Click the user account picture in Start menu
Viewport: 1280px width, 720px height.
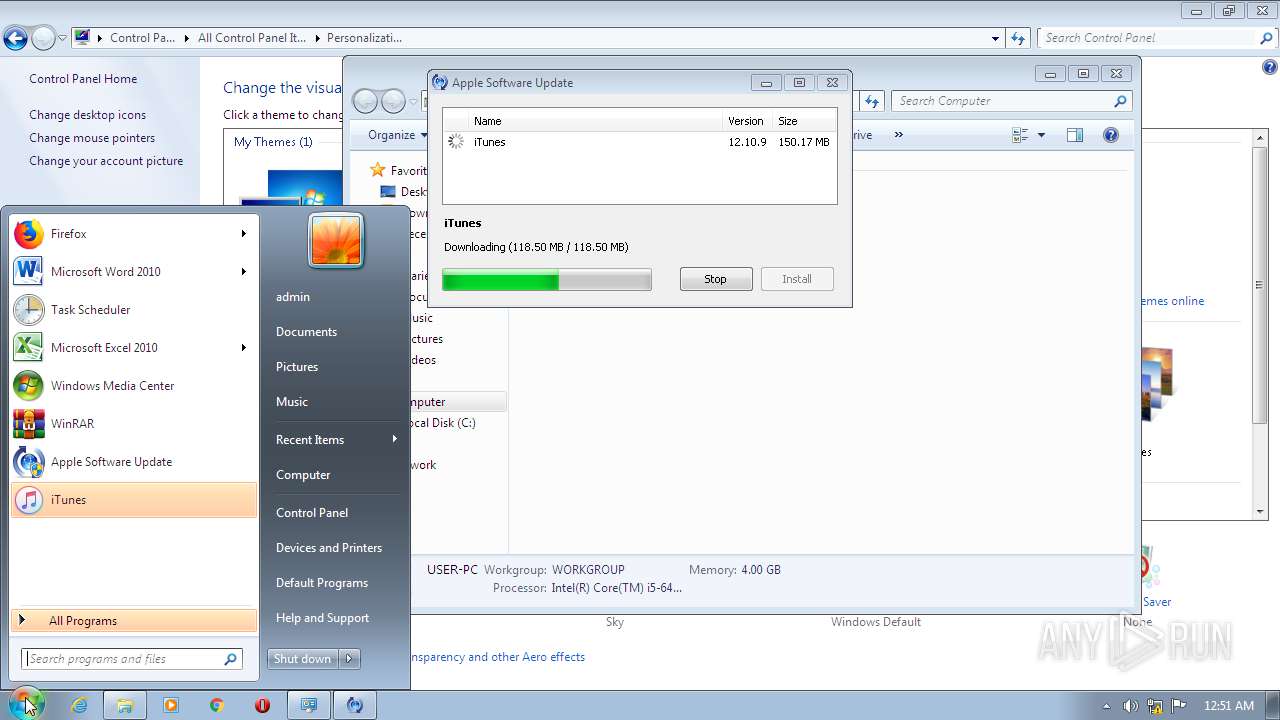point(336,241)
